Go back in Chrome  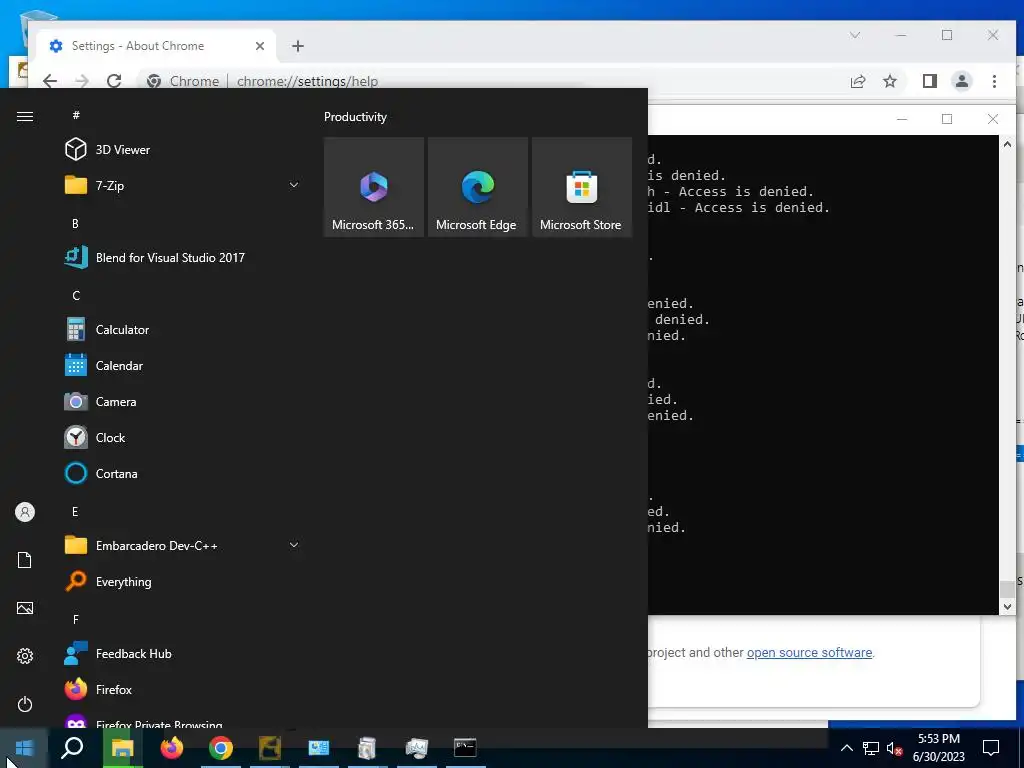pos(50,81)
